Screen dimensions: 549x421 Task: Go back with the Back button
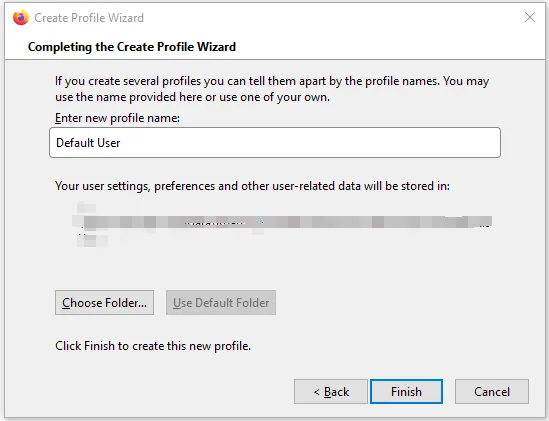click(x=331, y=392)
